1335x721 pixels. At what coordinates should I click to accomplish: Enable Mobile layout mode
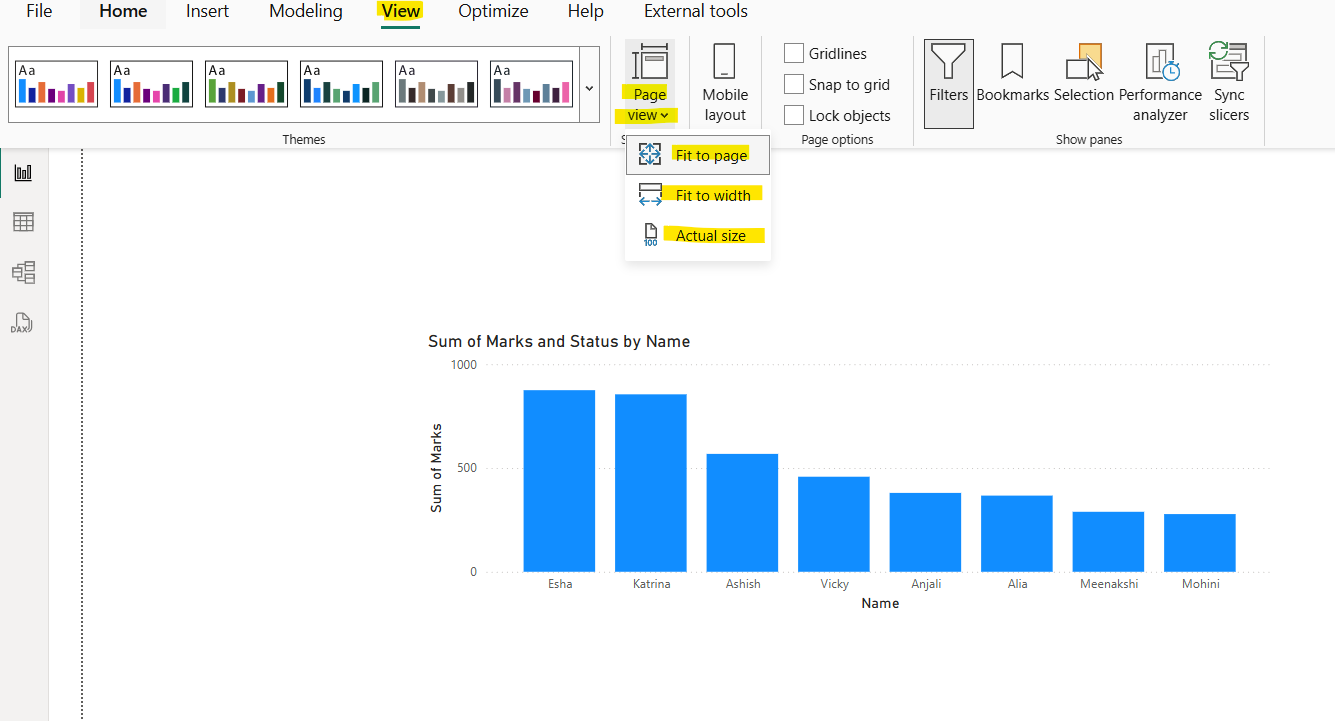pos(725,80)
